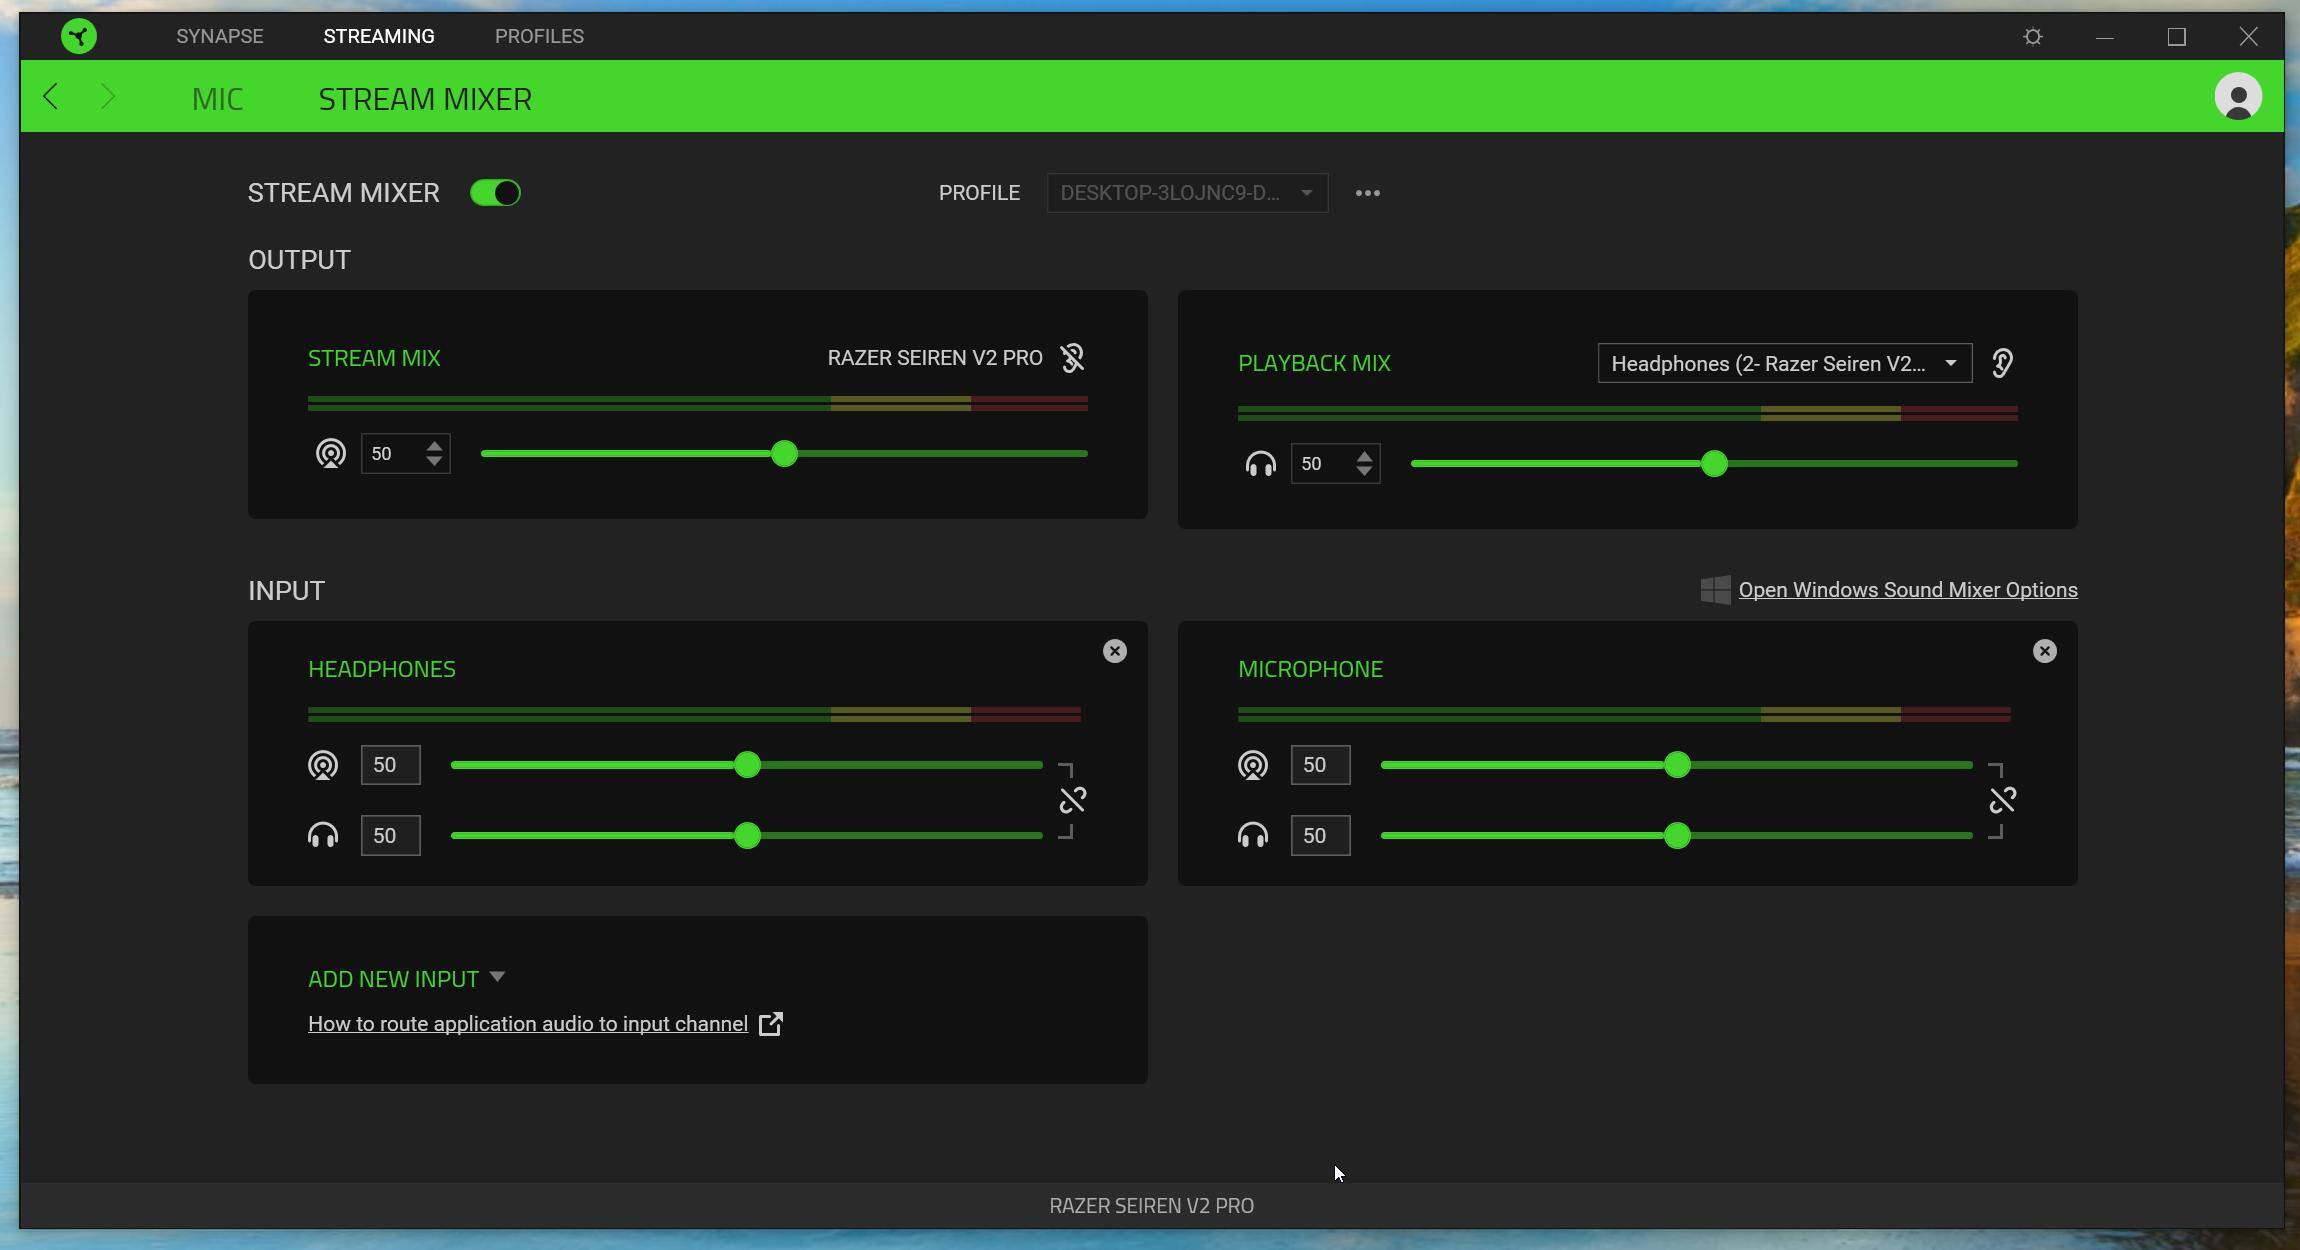Click the Playback Mix ear monitor icon
The width and height of the screenshot is (2300, 1250).
pos(2002,363)
